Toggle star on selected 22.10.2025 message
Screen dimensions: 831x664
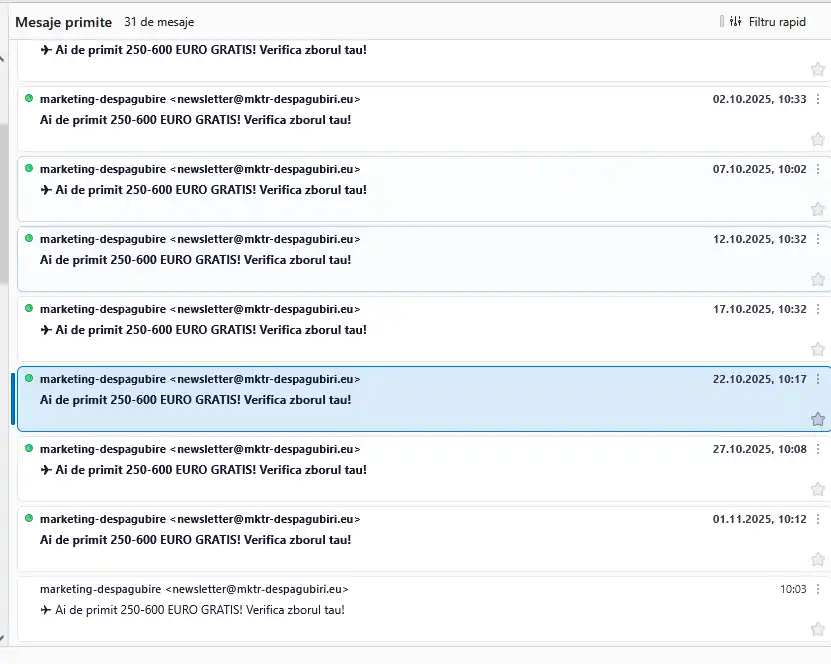pos(818,419)
